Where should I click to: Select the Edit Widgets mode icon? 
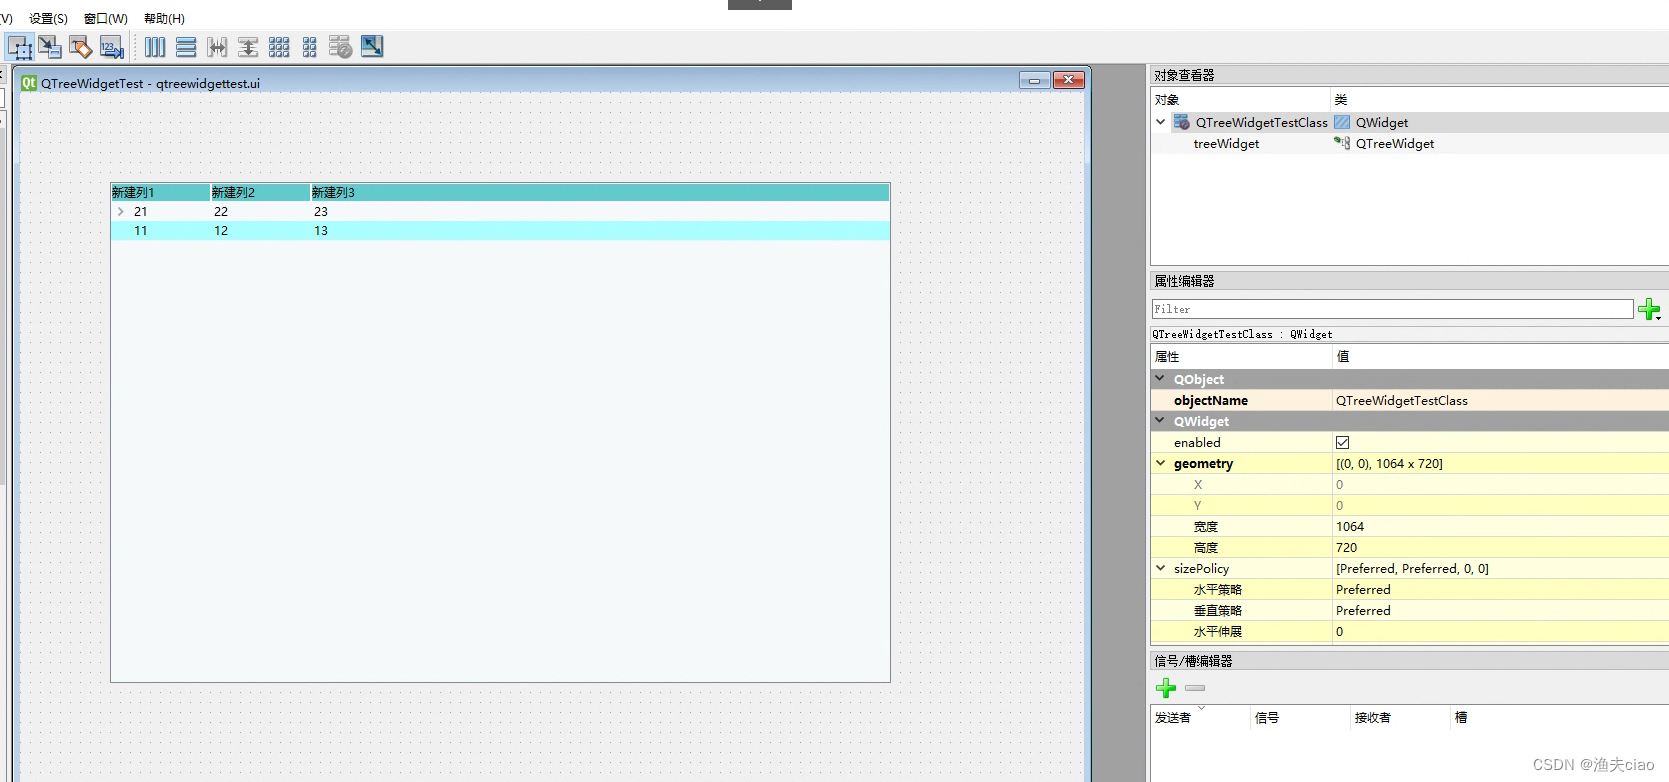coord(20,47)
